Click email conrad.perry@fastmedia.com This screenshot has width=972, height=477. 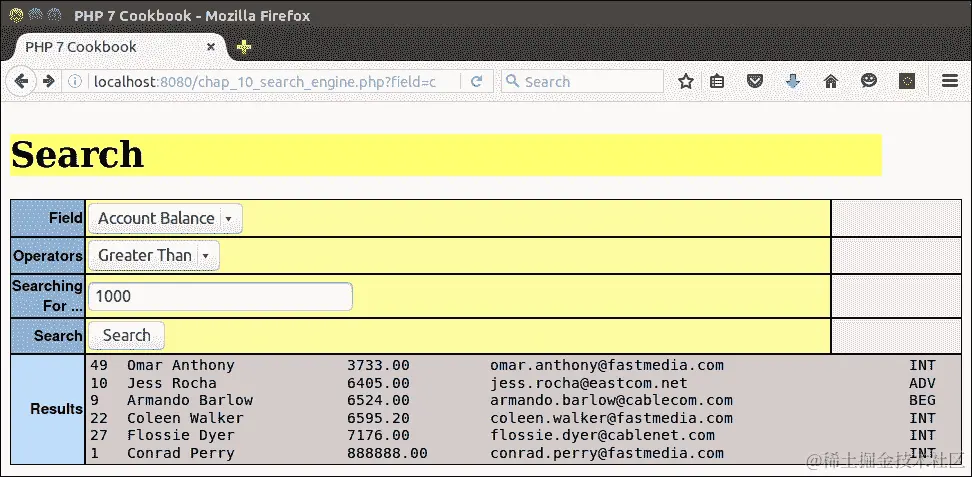(607, 453)
